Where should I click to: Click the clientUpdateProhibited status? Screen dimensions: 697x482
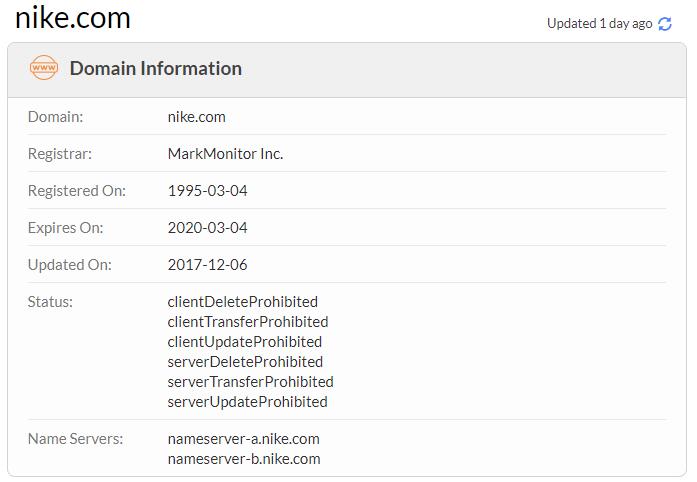tap(245, 341)
